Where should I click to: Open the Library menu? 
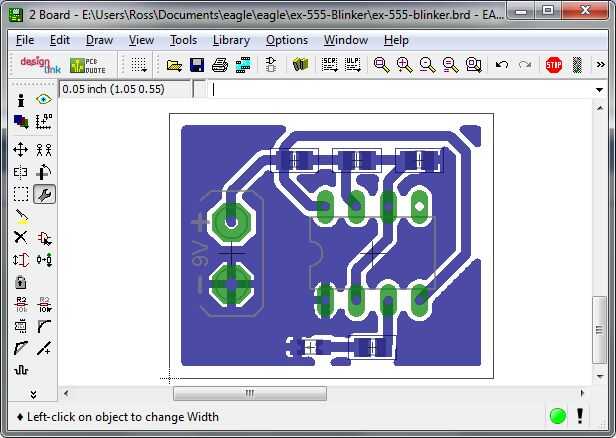coord(231,40)
